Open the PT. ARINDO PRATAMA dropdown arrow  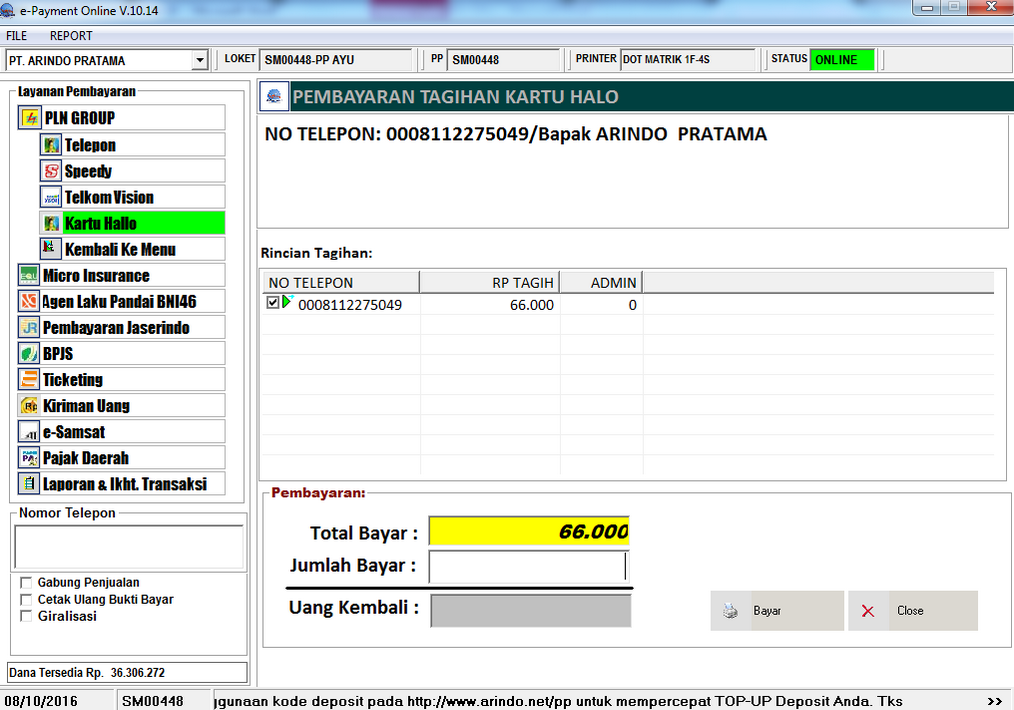200,60
